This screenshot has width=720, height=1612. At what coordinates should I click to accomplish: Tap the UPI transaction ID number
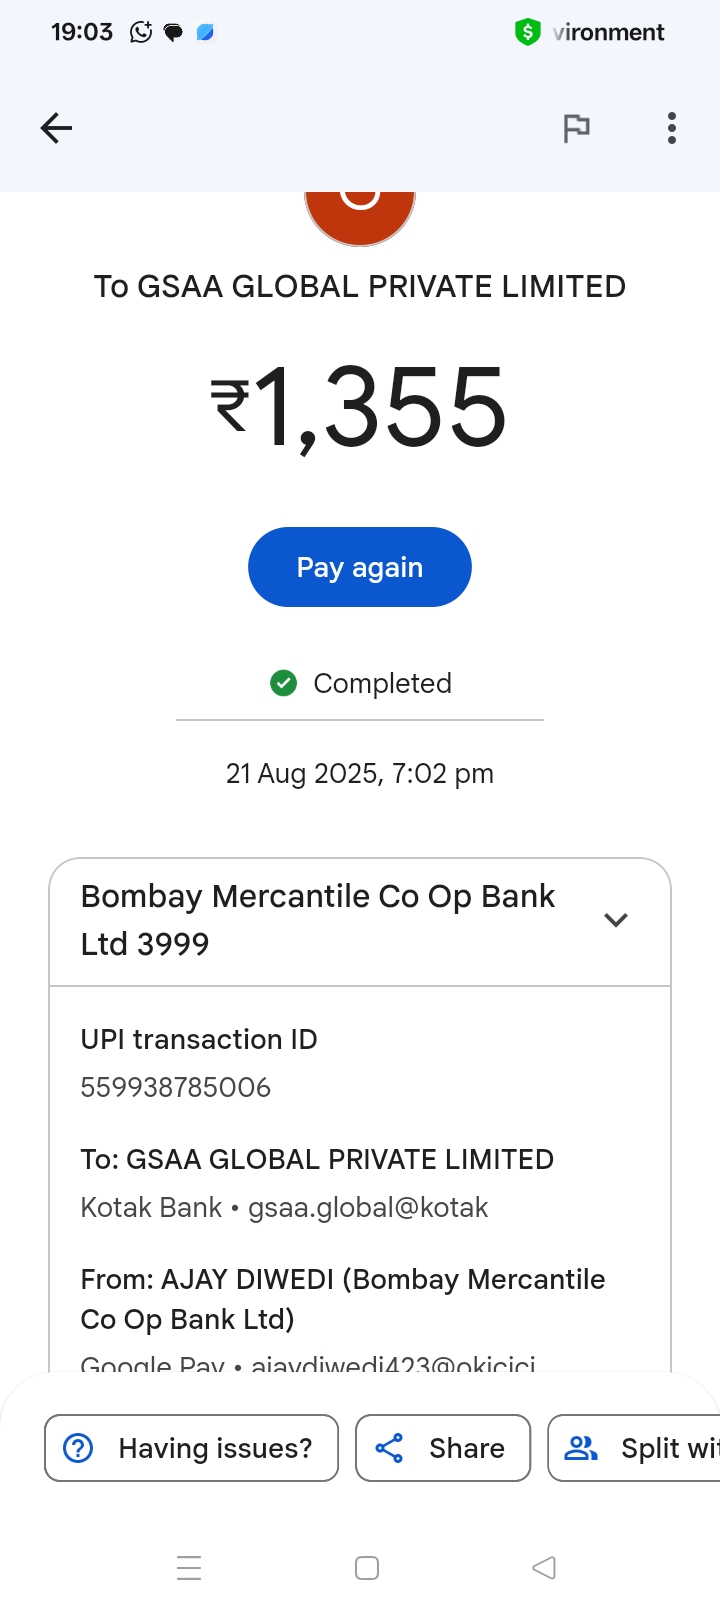(x=176, y=1087)
